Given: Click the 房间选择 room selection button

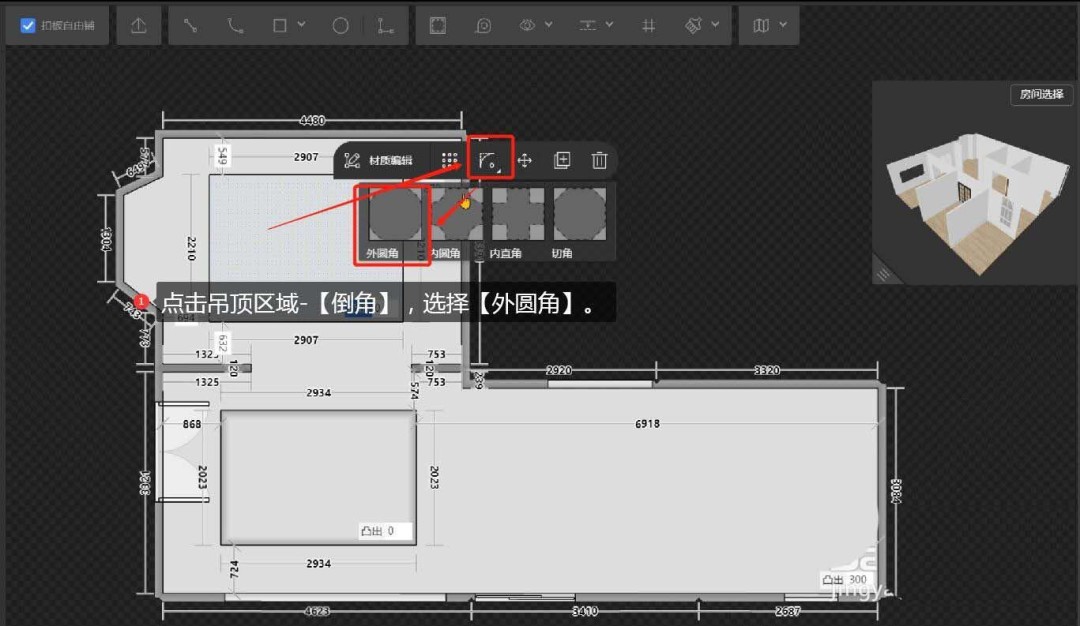Looking at the screenshot, I should pos(1041,95).
